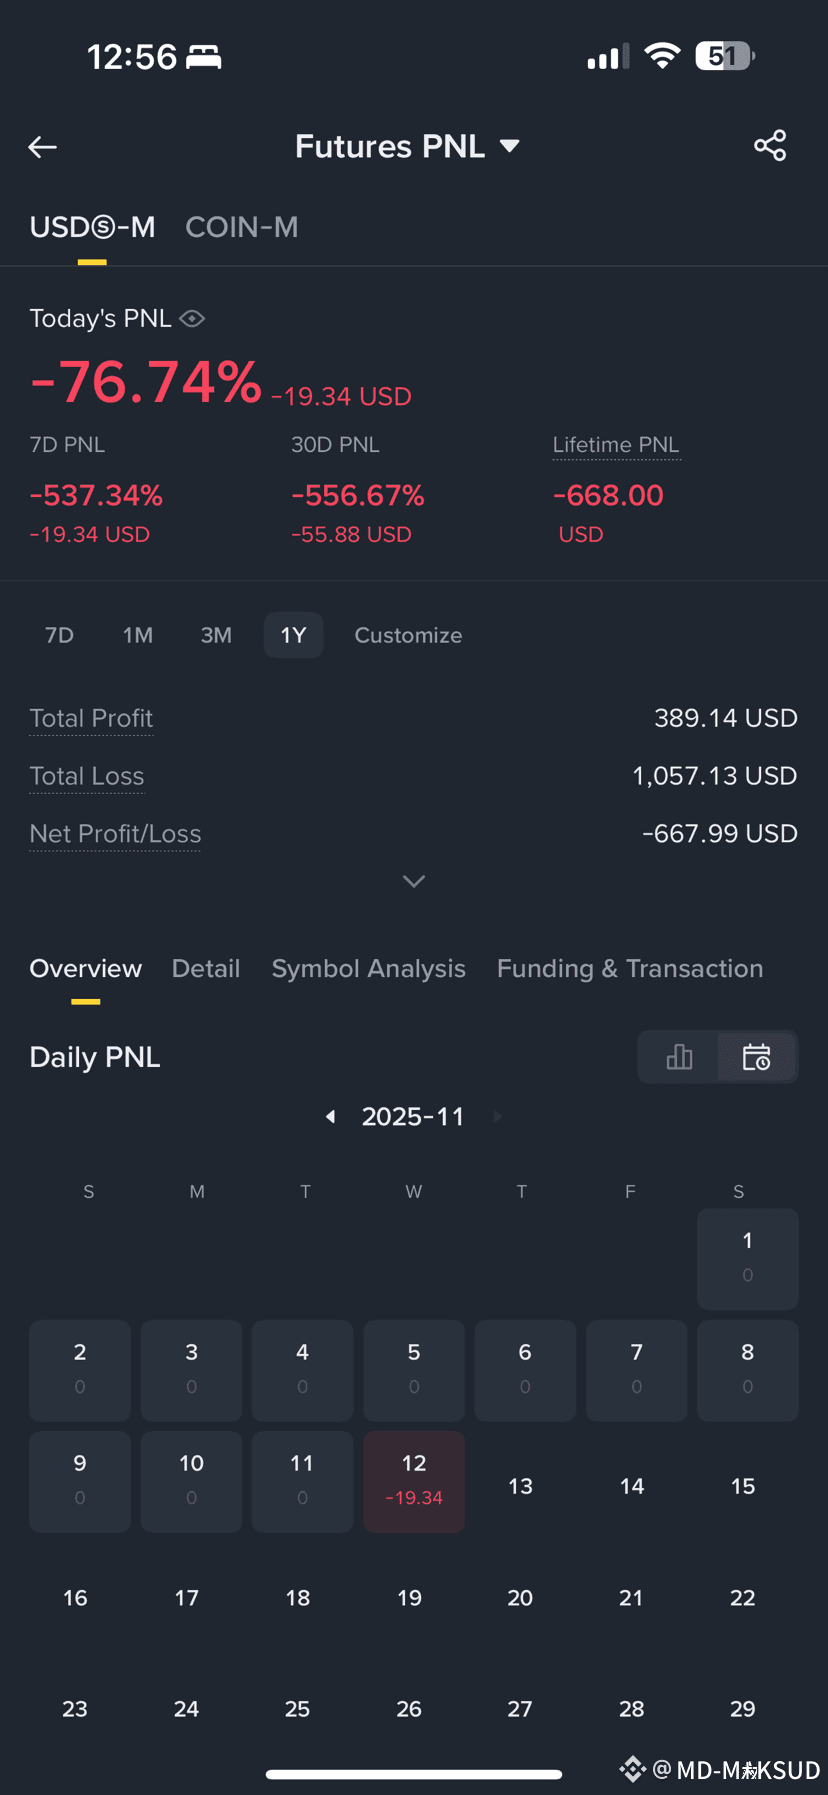
Task: Select day 12 with -19.34 loss
Action: point(414,1481)
